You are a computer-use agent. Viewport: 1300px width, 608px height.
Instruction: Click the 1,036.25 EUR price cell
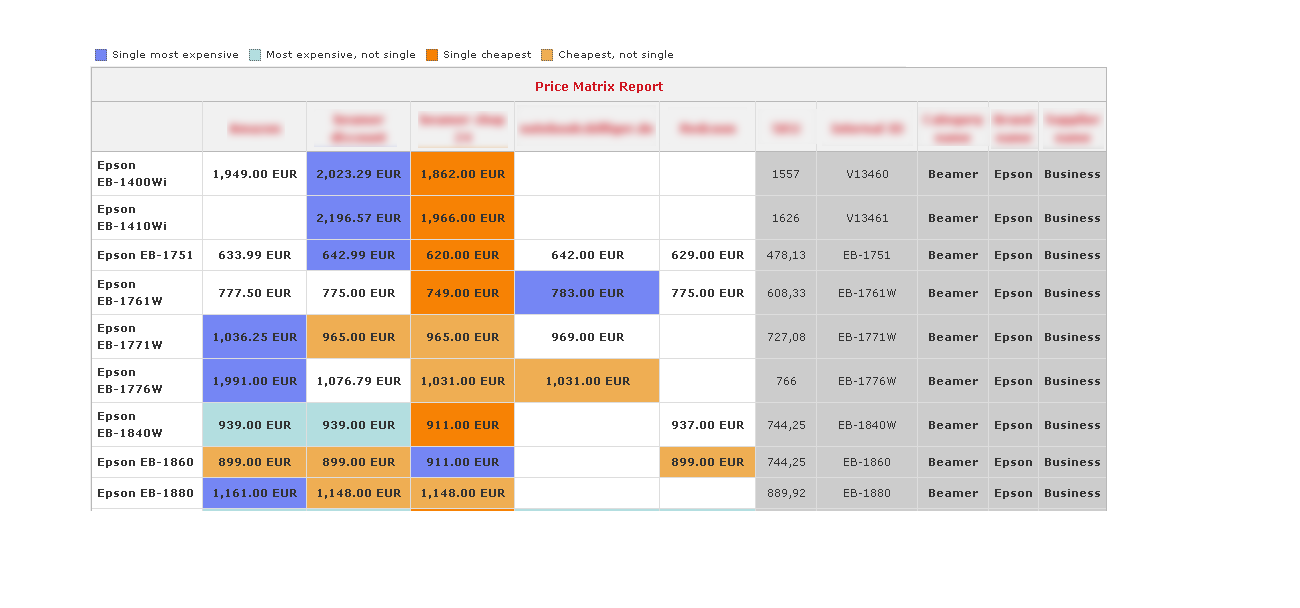click(255, 337)
